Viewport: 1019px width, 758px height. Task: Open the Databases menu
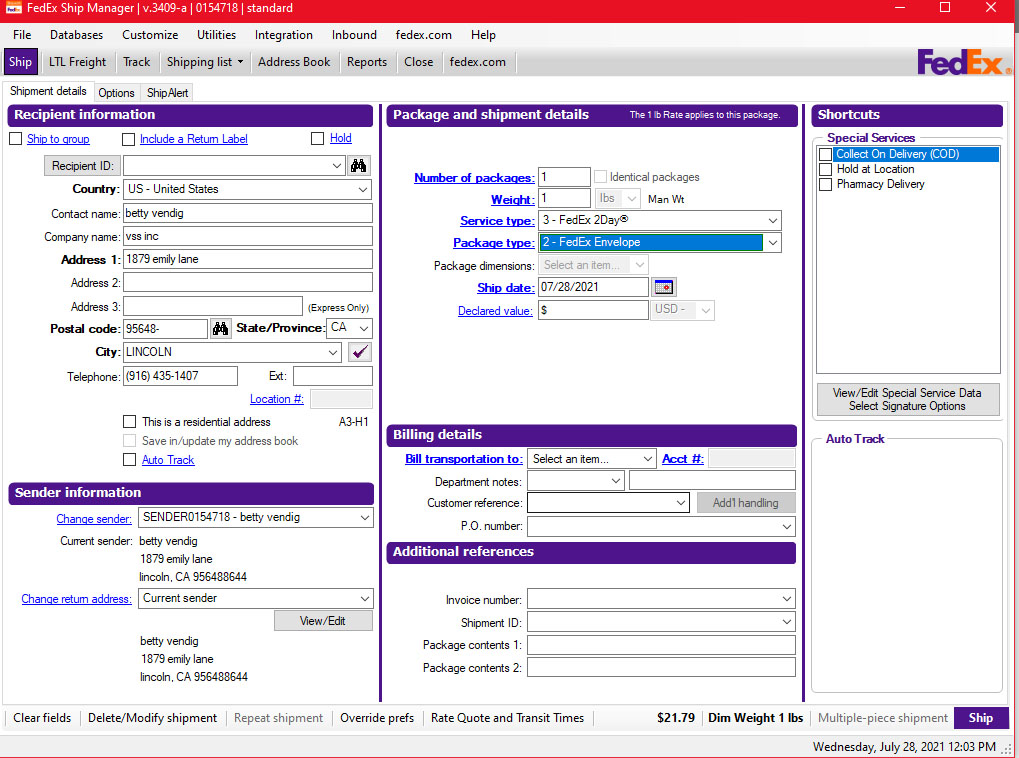click(76, 35)
